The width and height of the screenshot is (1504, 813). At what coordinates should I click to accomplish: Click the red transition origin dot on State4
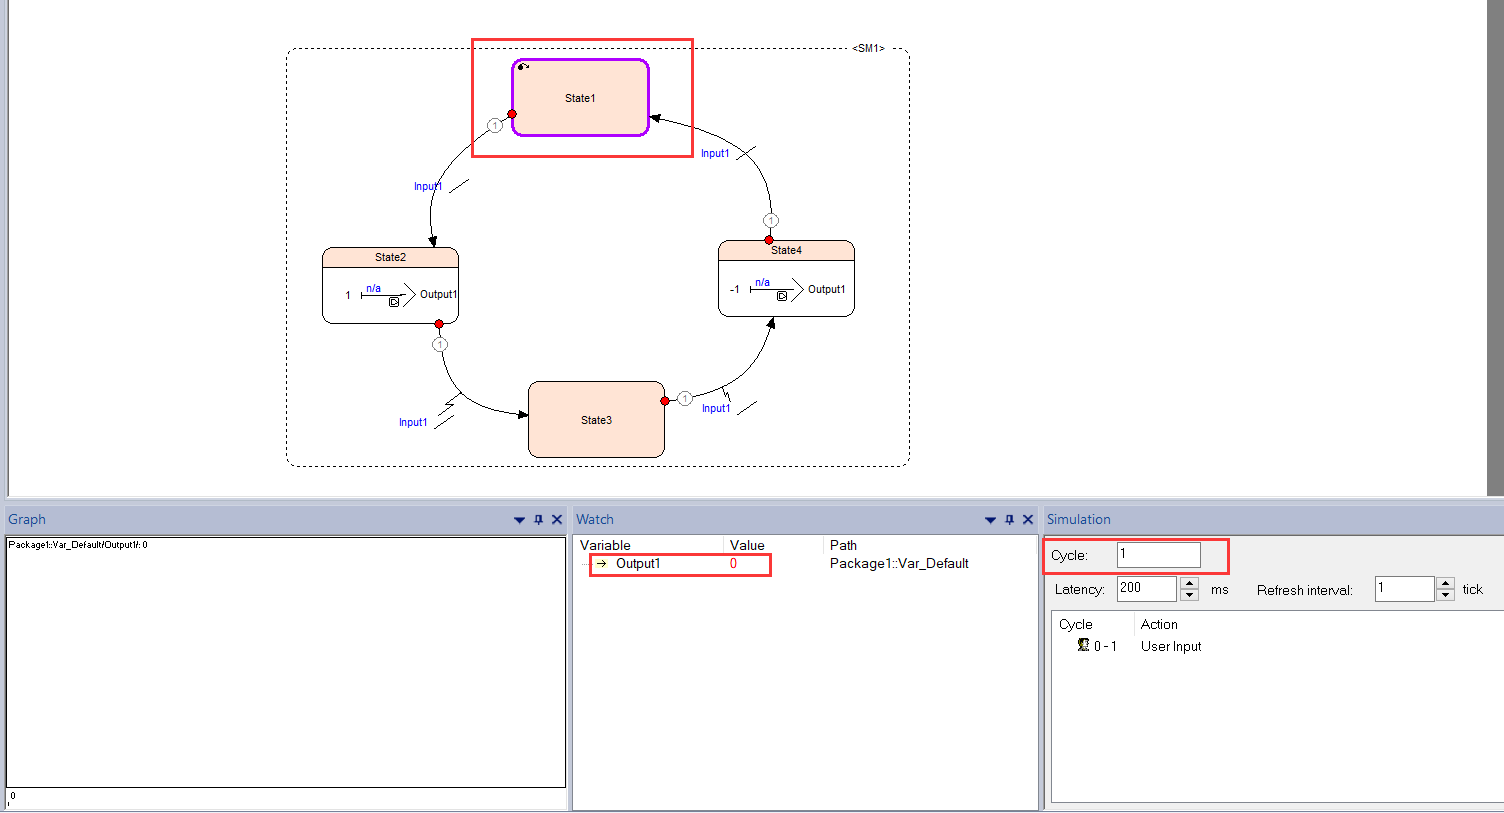pyautogui.click(x=769, y=240)
